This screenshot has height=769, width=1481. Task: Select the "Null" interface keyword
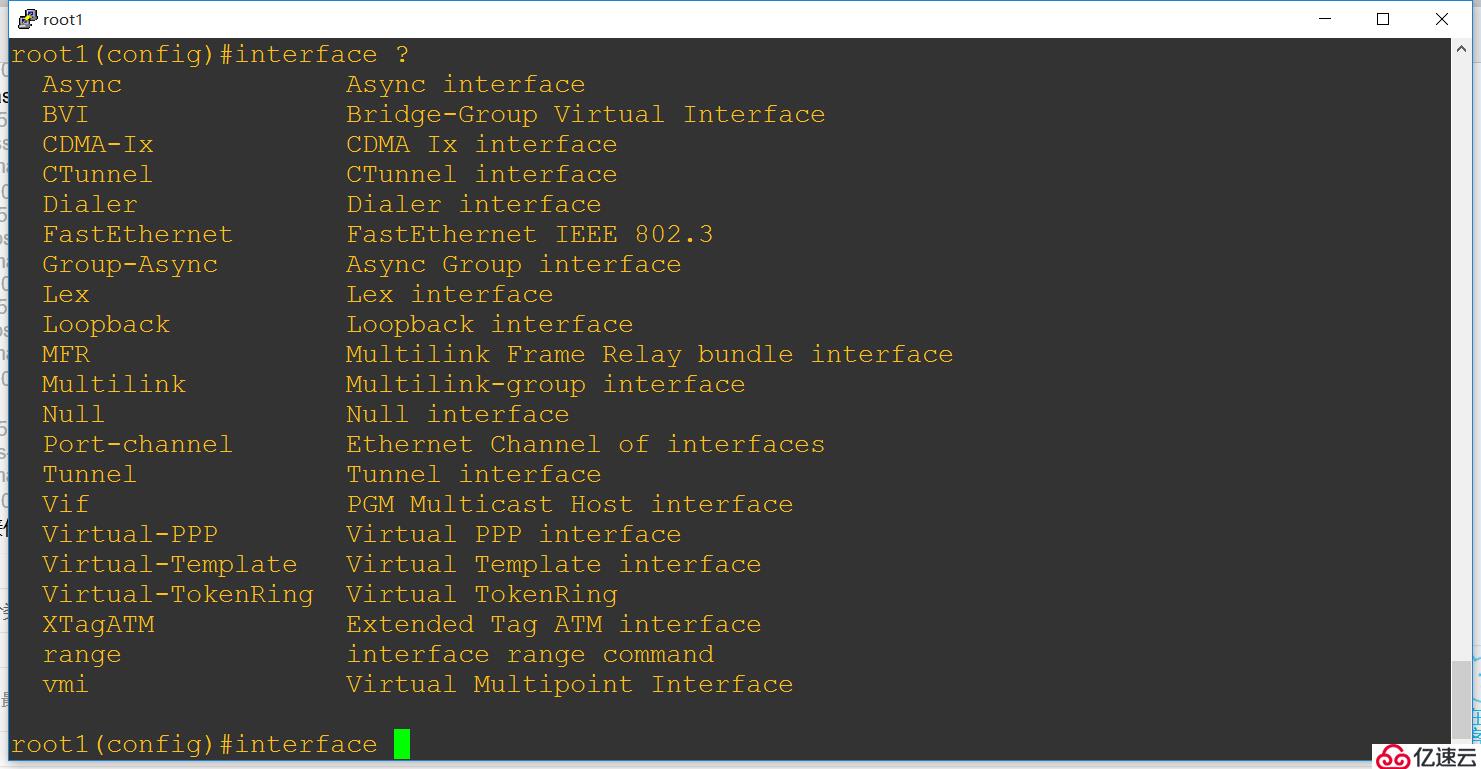[x=73, y=415]
